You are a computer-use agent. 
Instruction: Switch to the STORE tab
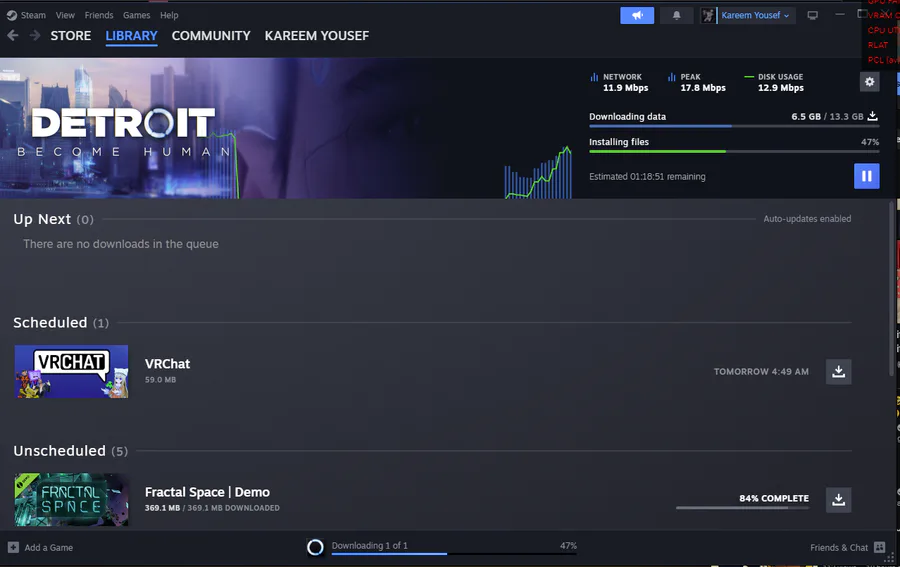click(x=71, y=36)
